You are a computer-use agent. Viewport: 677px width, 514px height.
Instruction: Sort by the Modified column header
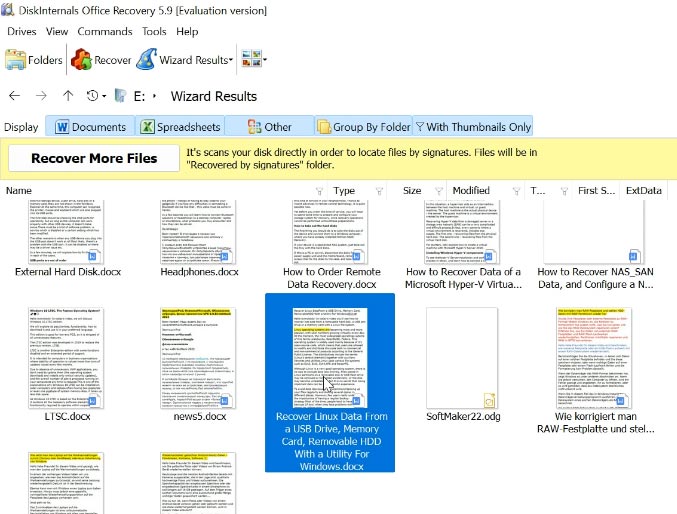click(x=471, y=190)
